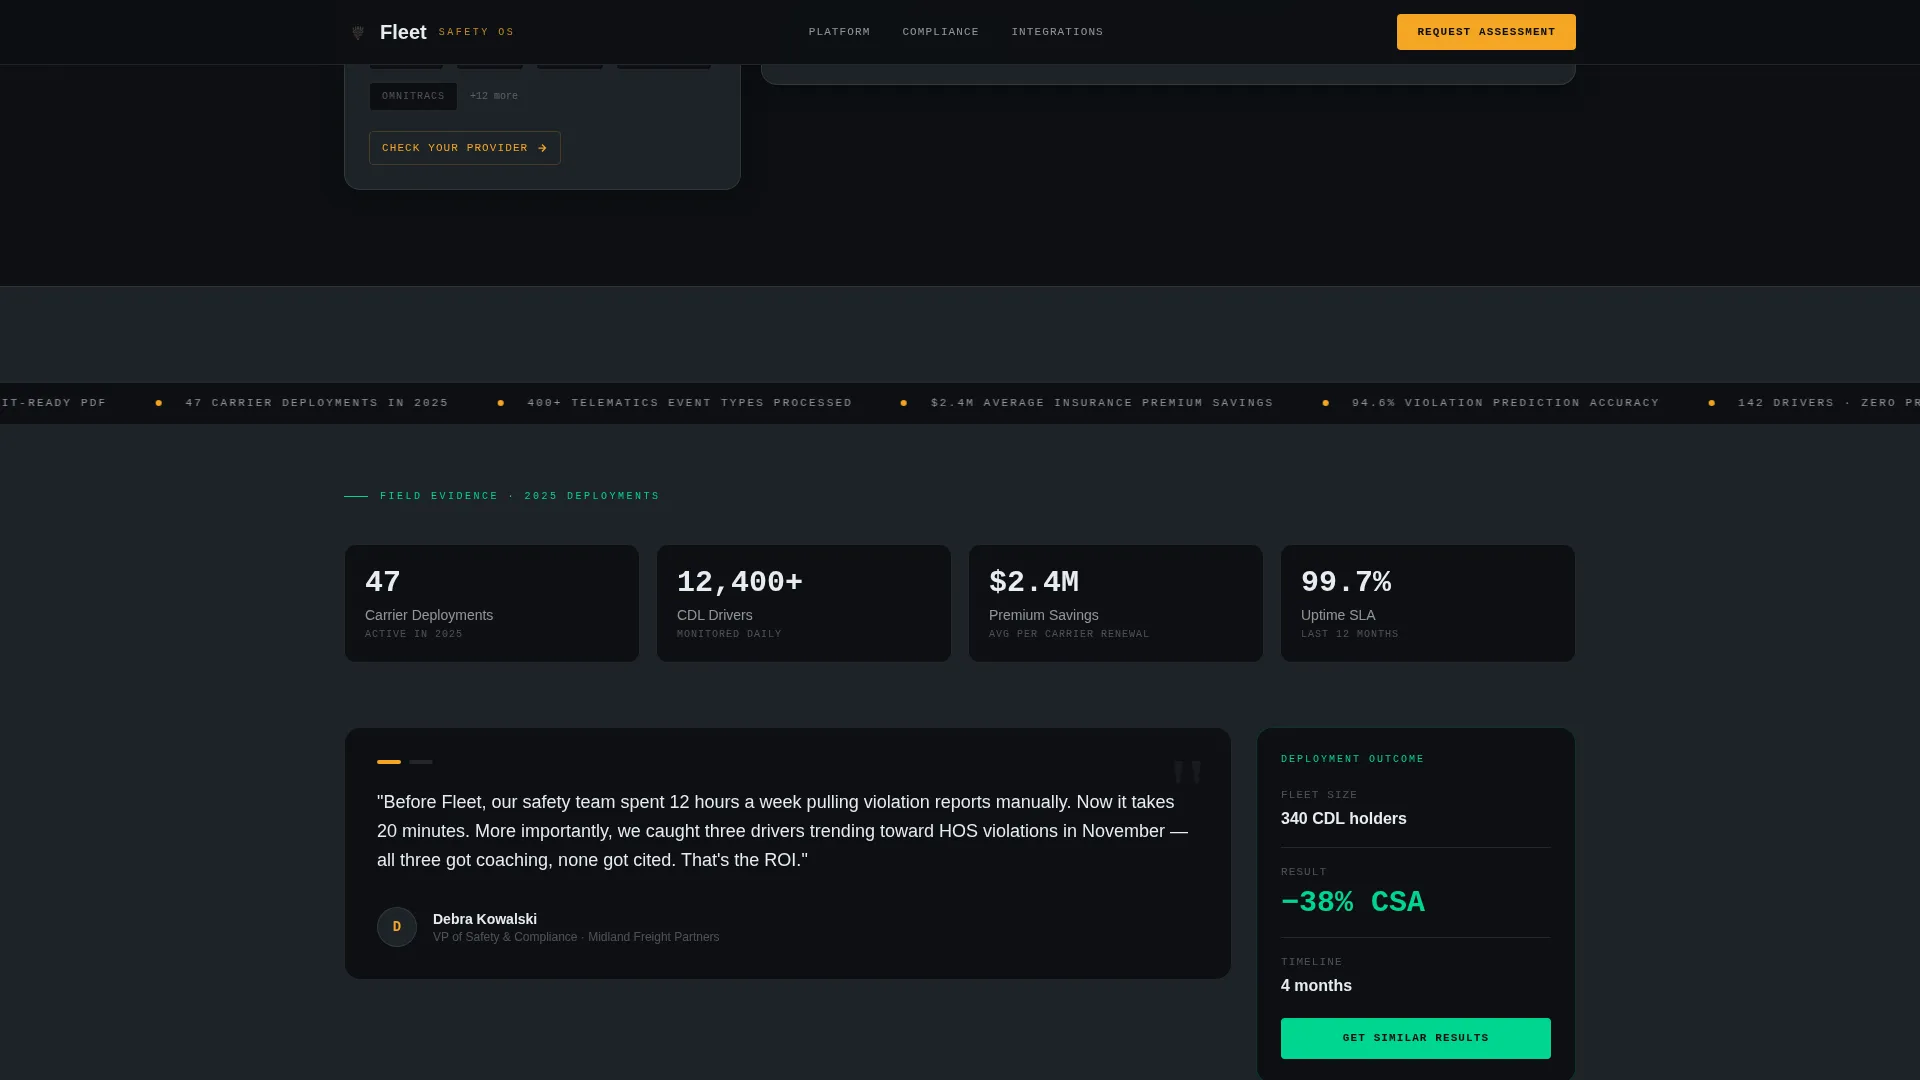Click the Request Assessment button
This screenshot has width=1920, height=1080.
[x=1486, y=32]
